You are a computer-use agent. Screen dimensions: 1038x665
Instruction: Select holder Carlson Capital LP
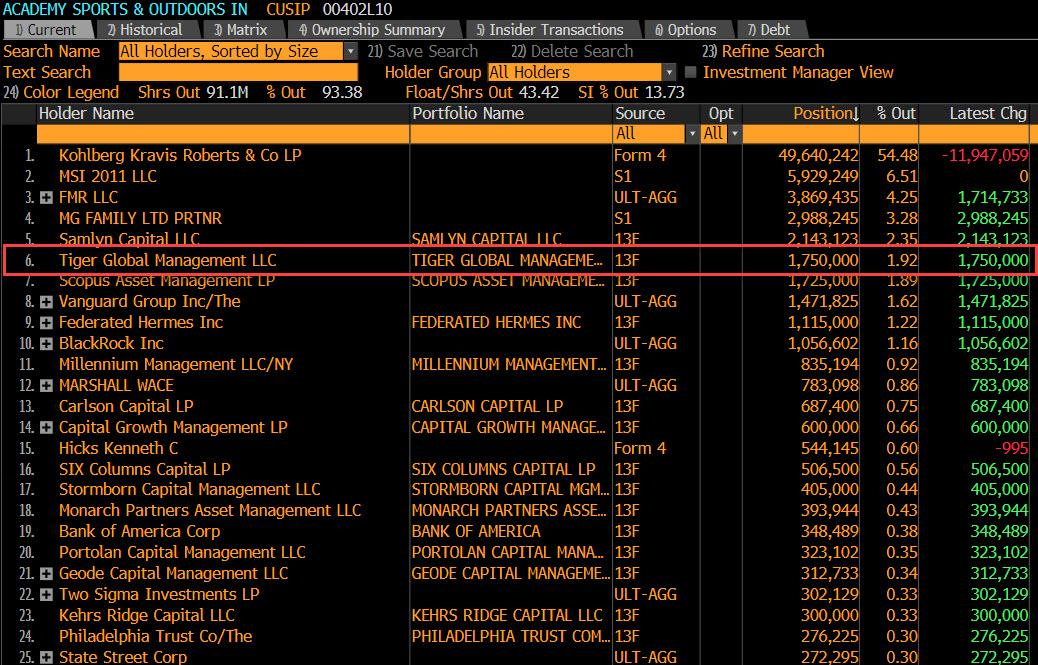(126, 406)
